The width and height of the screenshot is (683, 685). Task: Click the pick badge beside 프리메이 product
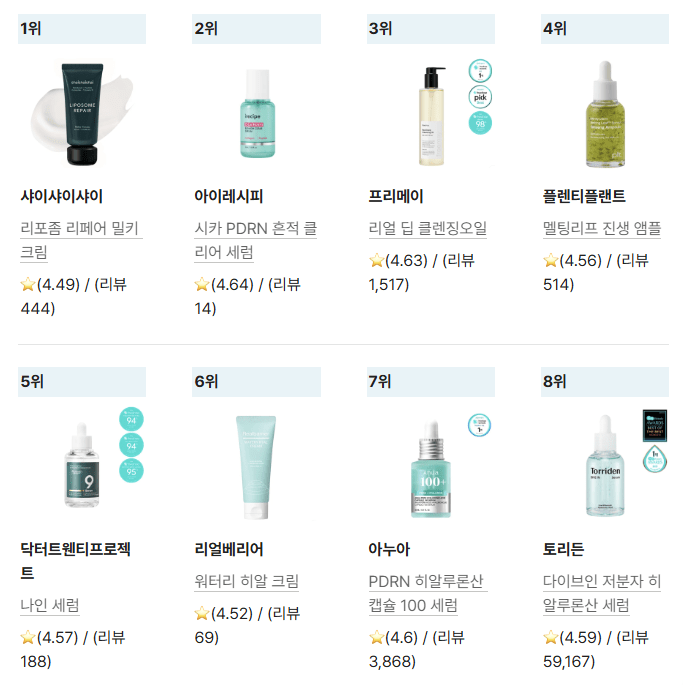tap(480, 97)
